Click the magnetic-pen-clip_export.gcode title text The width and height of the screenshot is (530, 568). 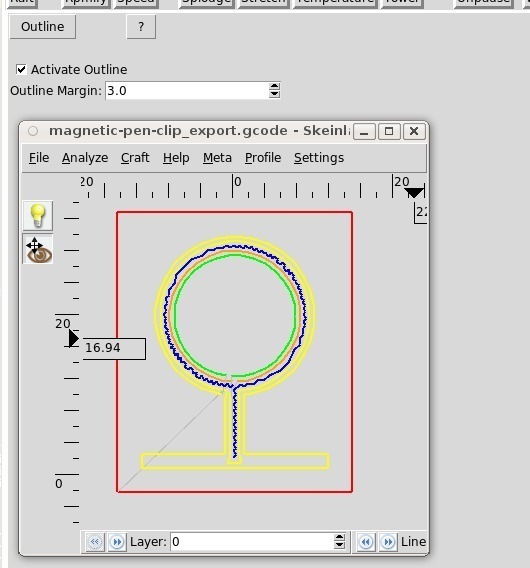168,131
